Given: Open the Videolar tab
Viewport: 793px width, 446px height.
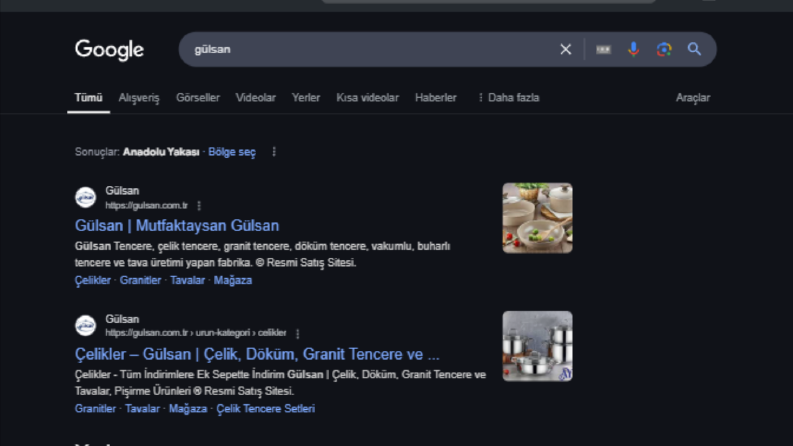Looking at the screenshot, I should 255,98.
